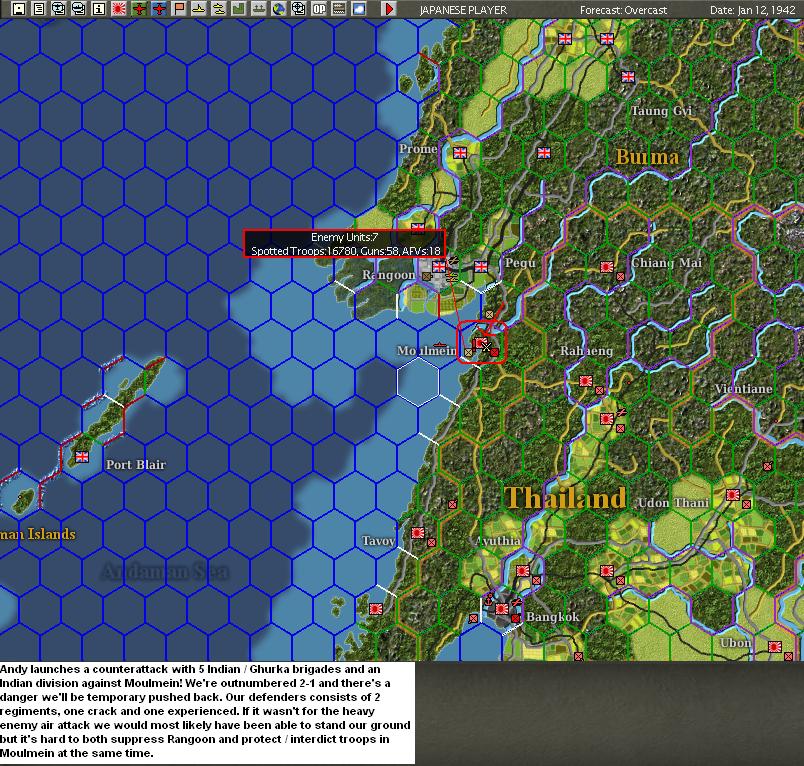Select the Japanese flag unit below Rahaeng
The height and width of the screenshot is (766, 804).
click(x=586, y=381)
